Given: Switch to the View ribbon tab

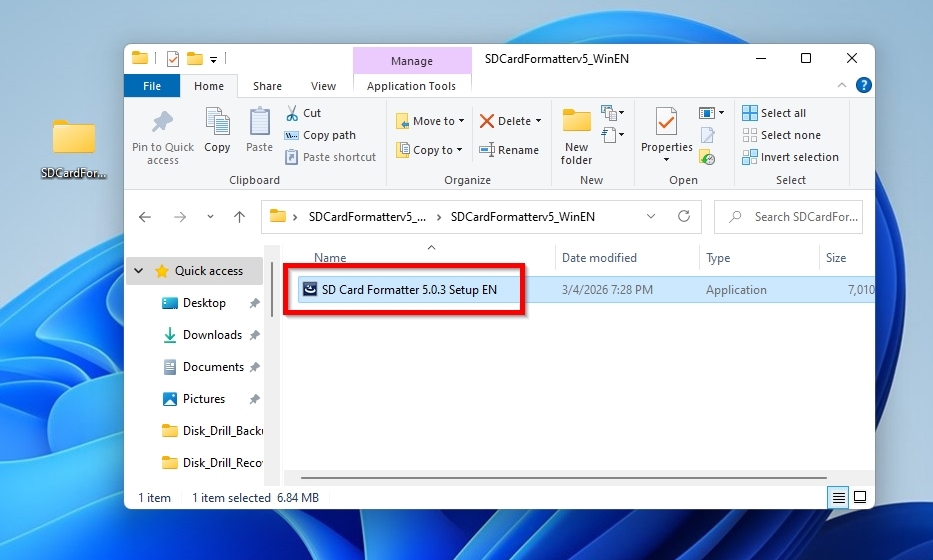Looking at the screenshot, I should (x=323, y=86).
